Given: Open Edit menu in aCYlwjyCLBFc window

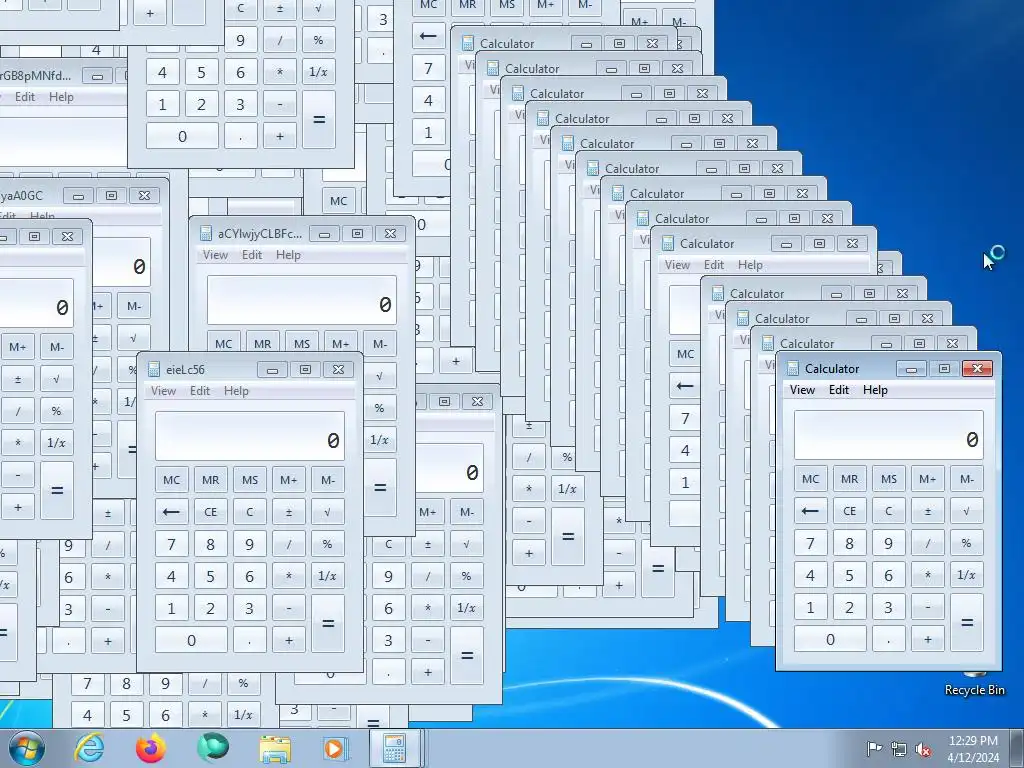Looking at the screenshot, I should click(x=252, y=255).
